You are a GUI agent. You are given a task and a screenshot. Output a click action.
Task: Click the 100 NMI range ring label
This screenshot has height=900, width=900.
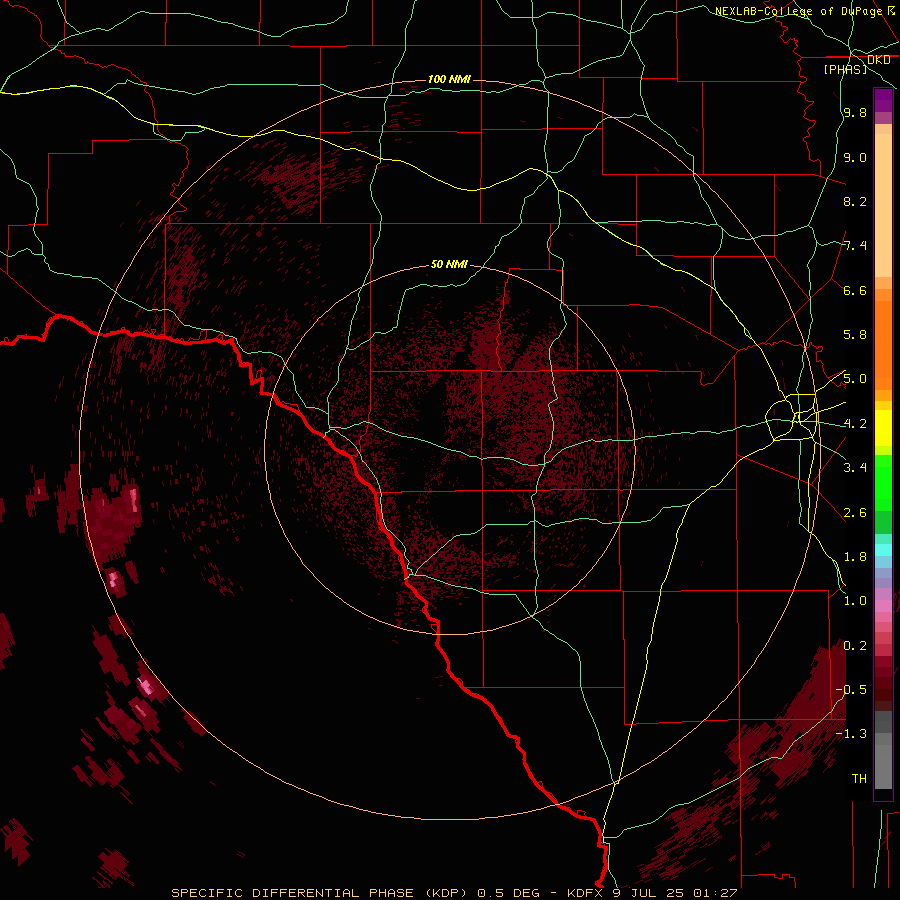(x=449, y=79)
